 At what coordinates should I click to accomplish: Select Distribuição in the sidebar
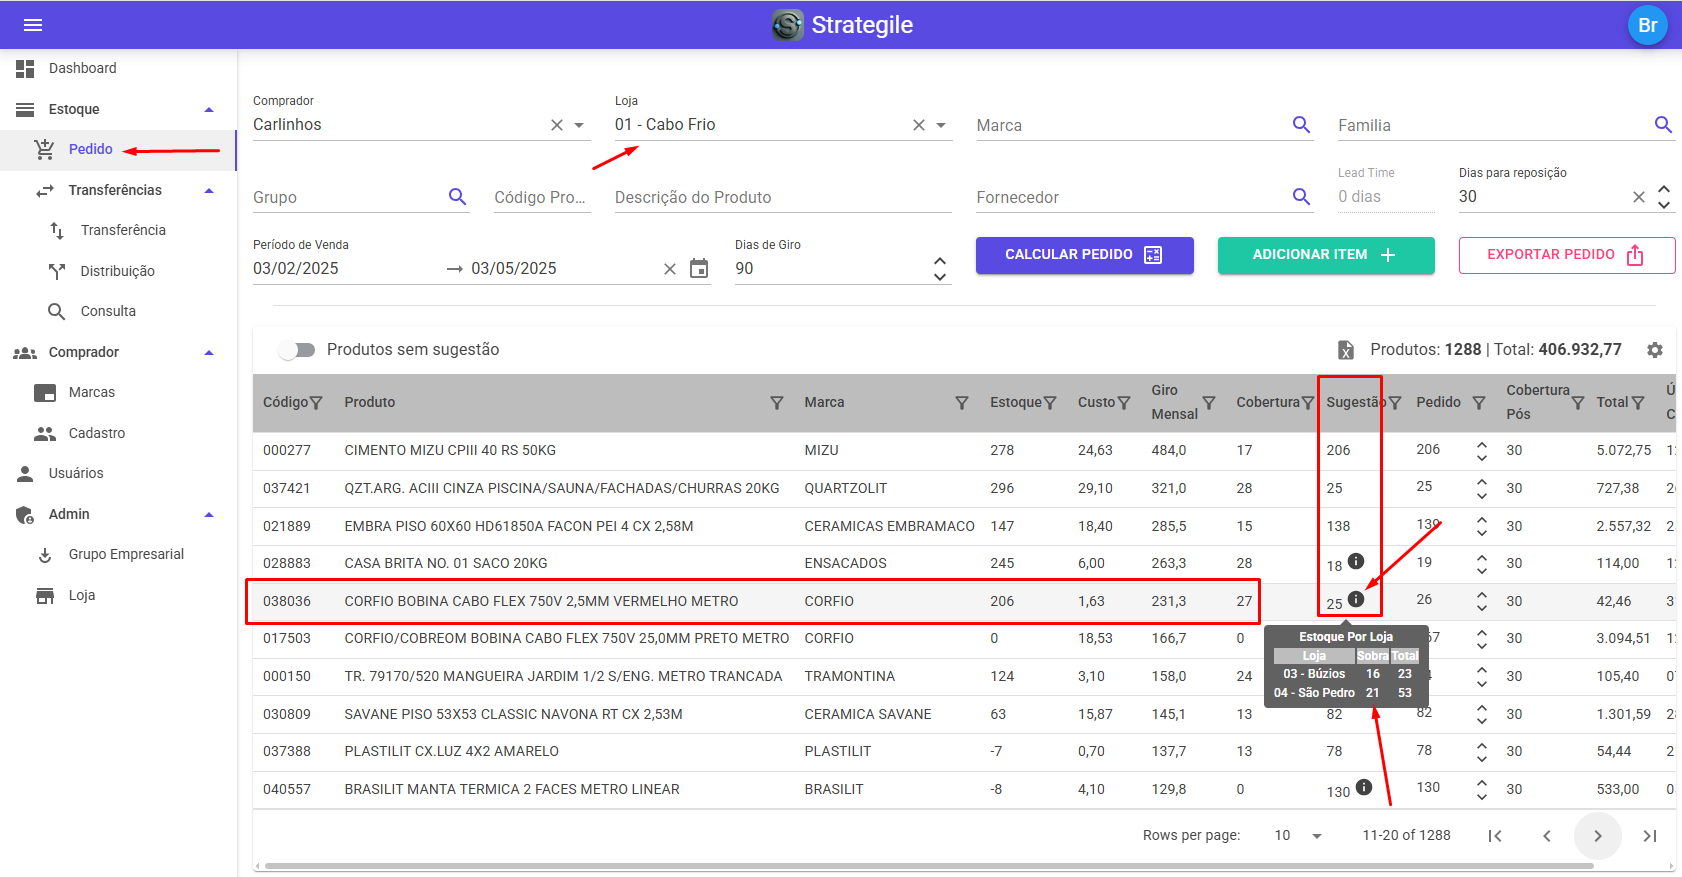point(117,271)
